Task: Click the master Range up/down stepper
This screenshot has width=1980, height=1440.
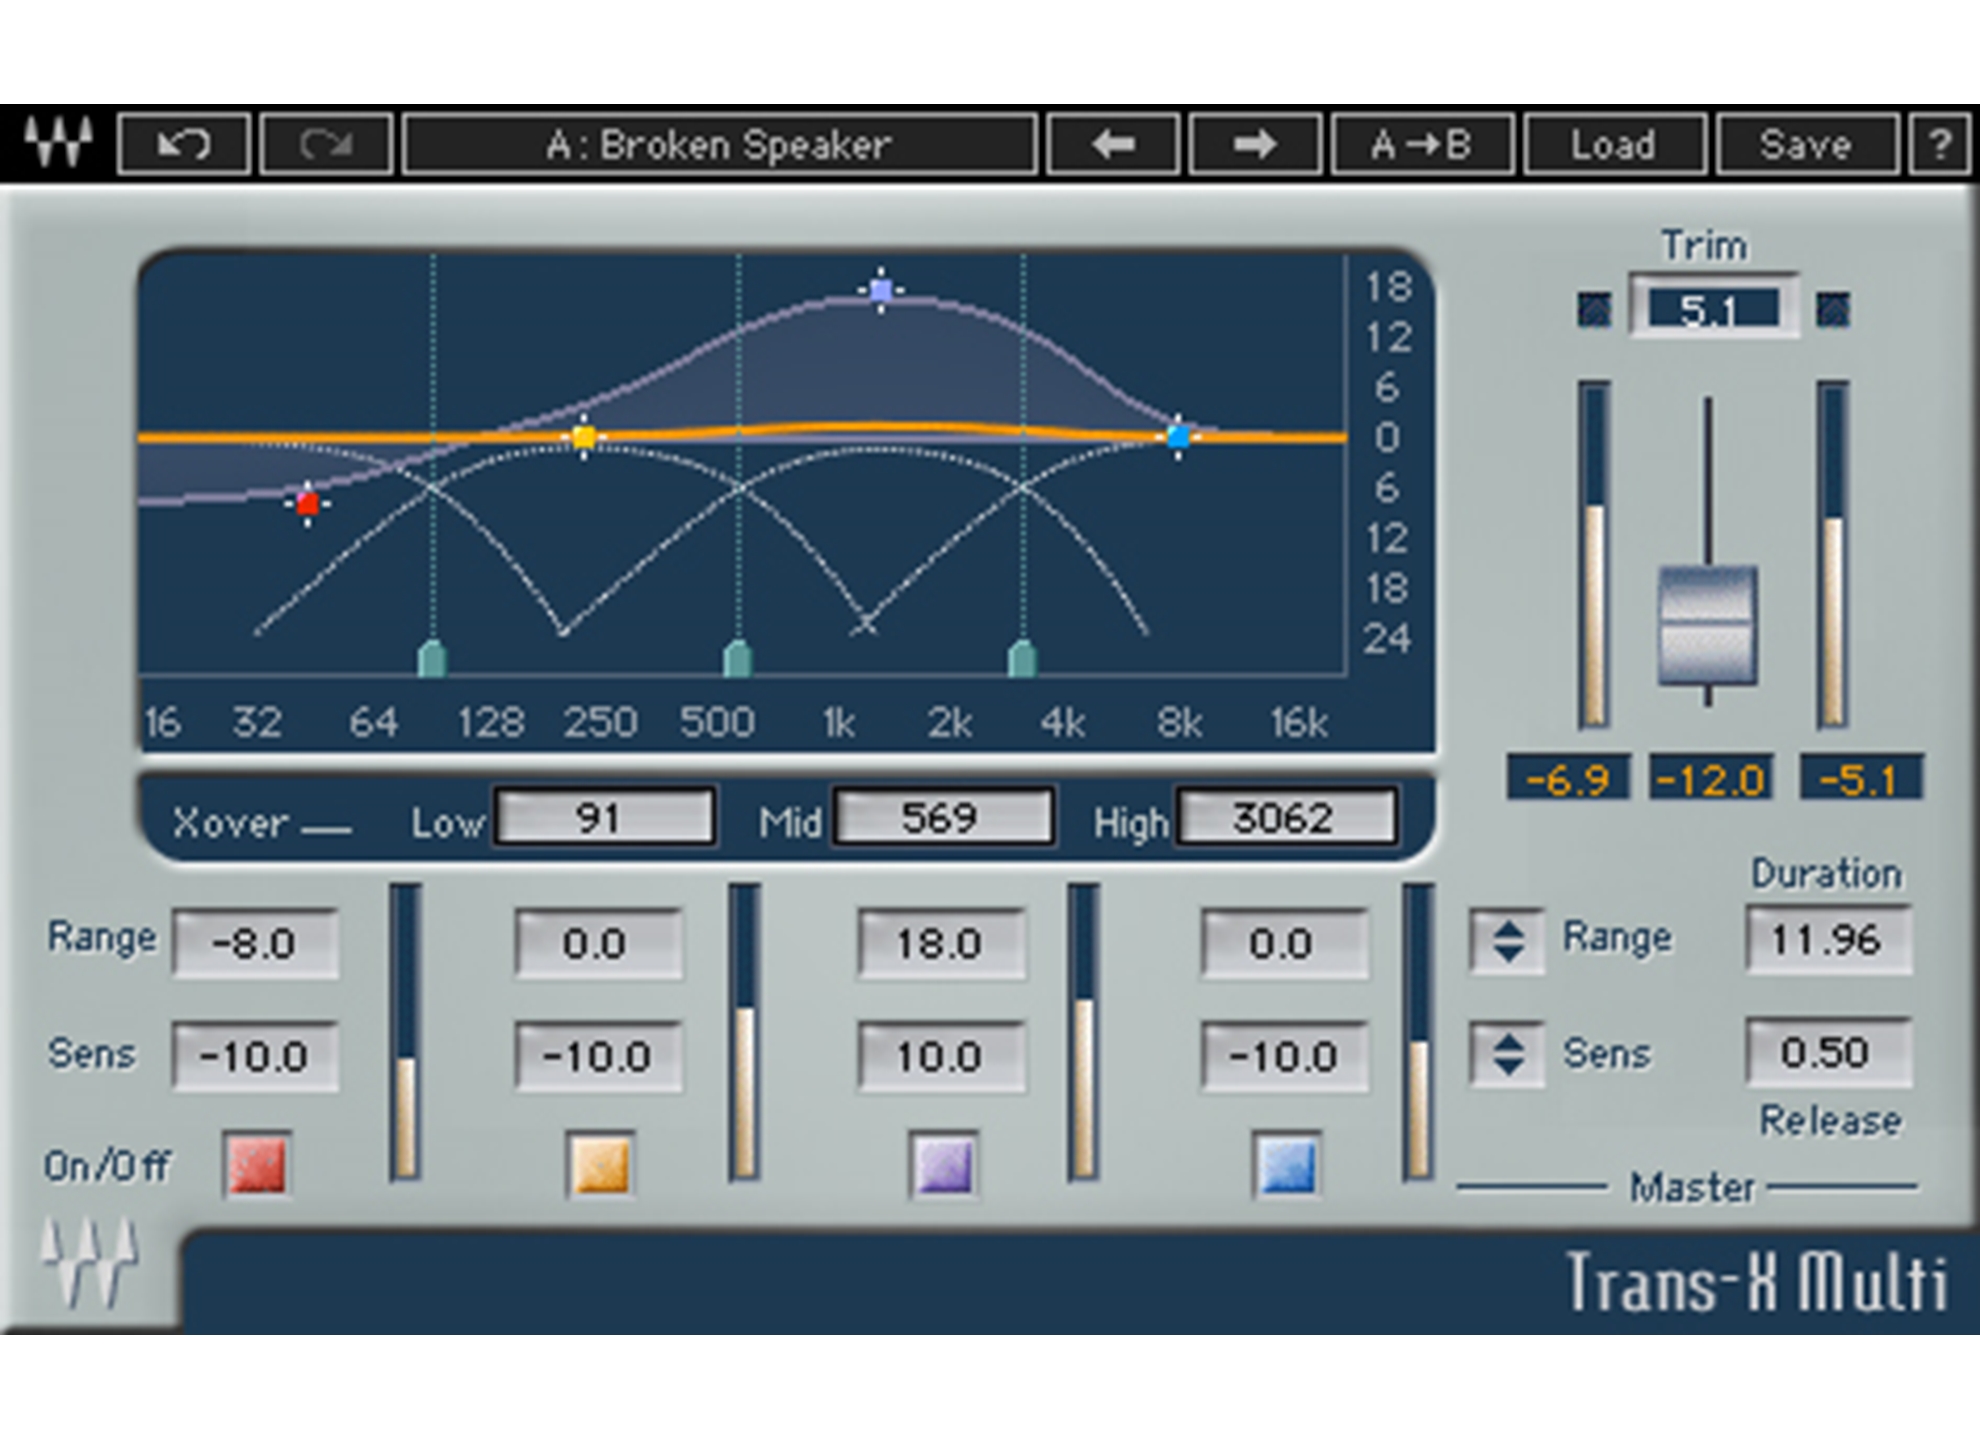Action: click(1507, 940)
